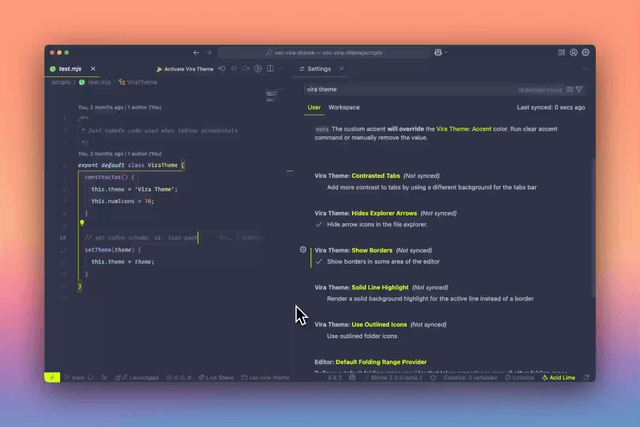The image size is (640, 427).
Task: Open remote window indicator in status bar
Action: click(52, 378)
